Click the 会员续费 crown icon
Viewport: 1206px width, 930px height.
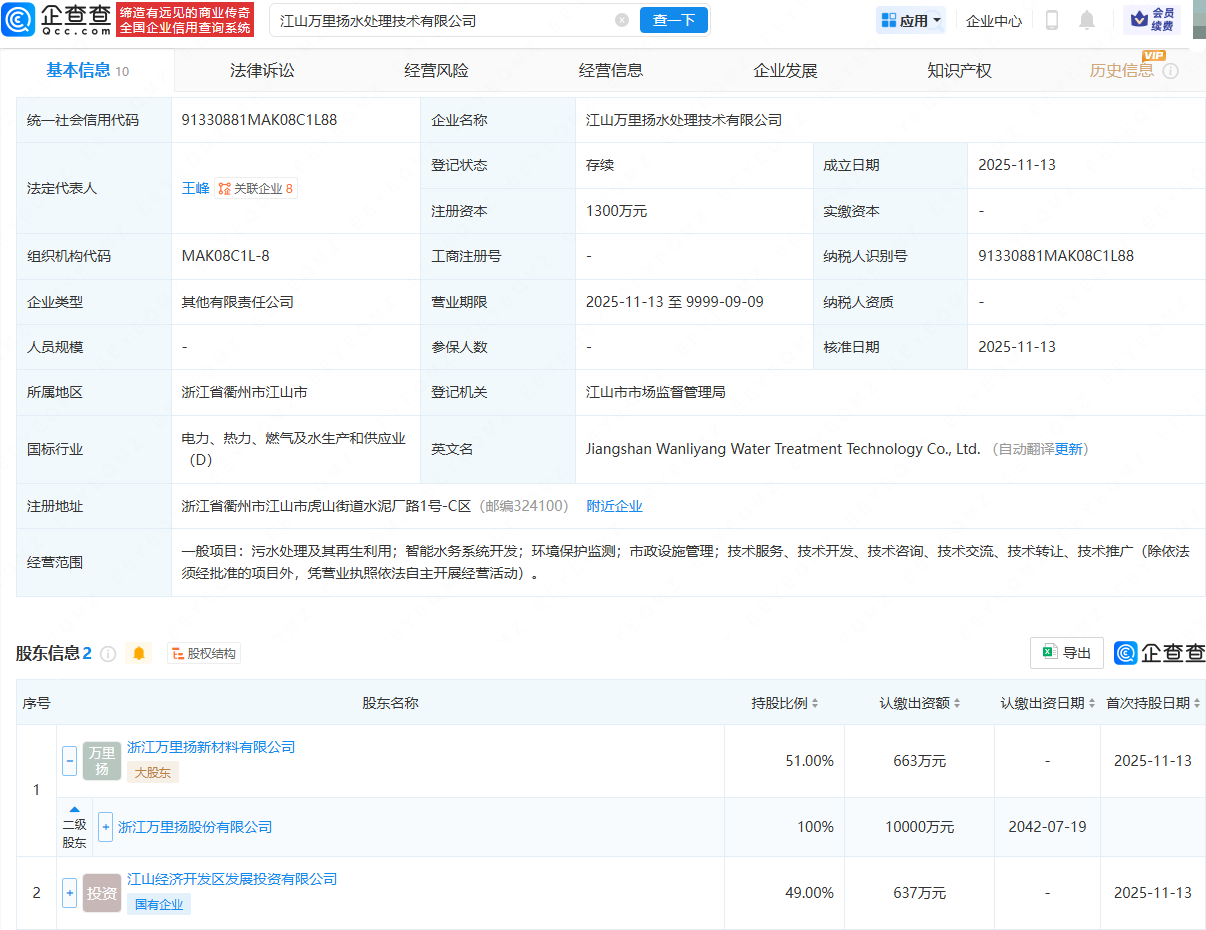tap(1151, 20)
